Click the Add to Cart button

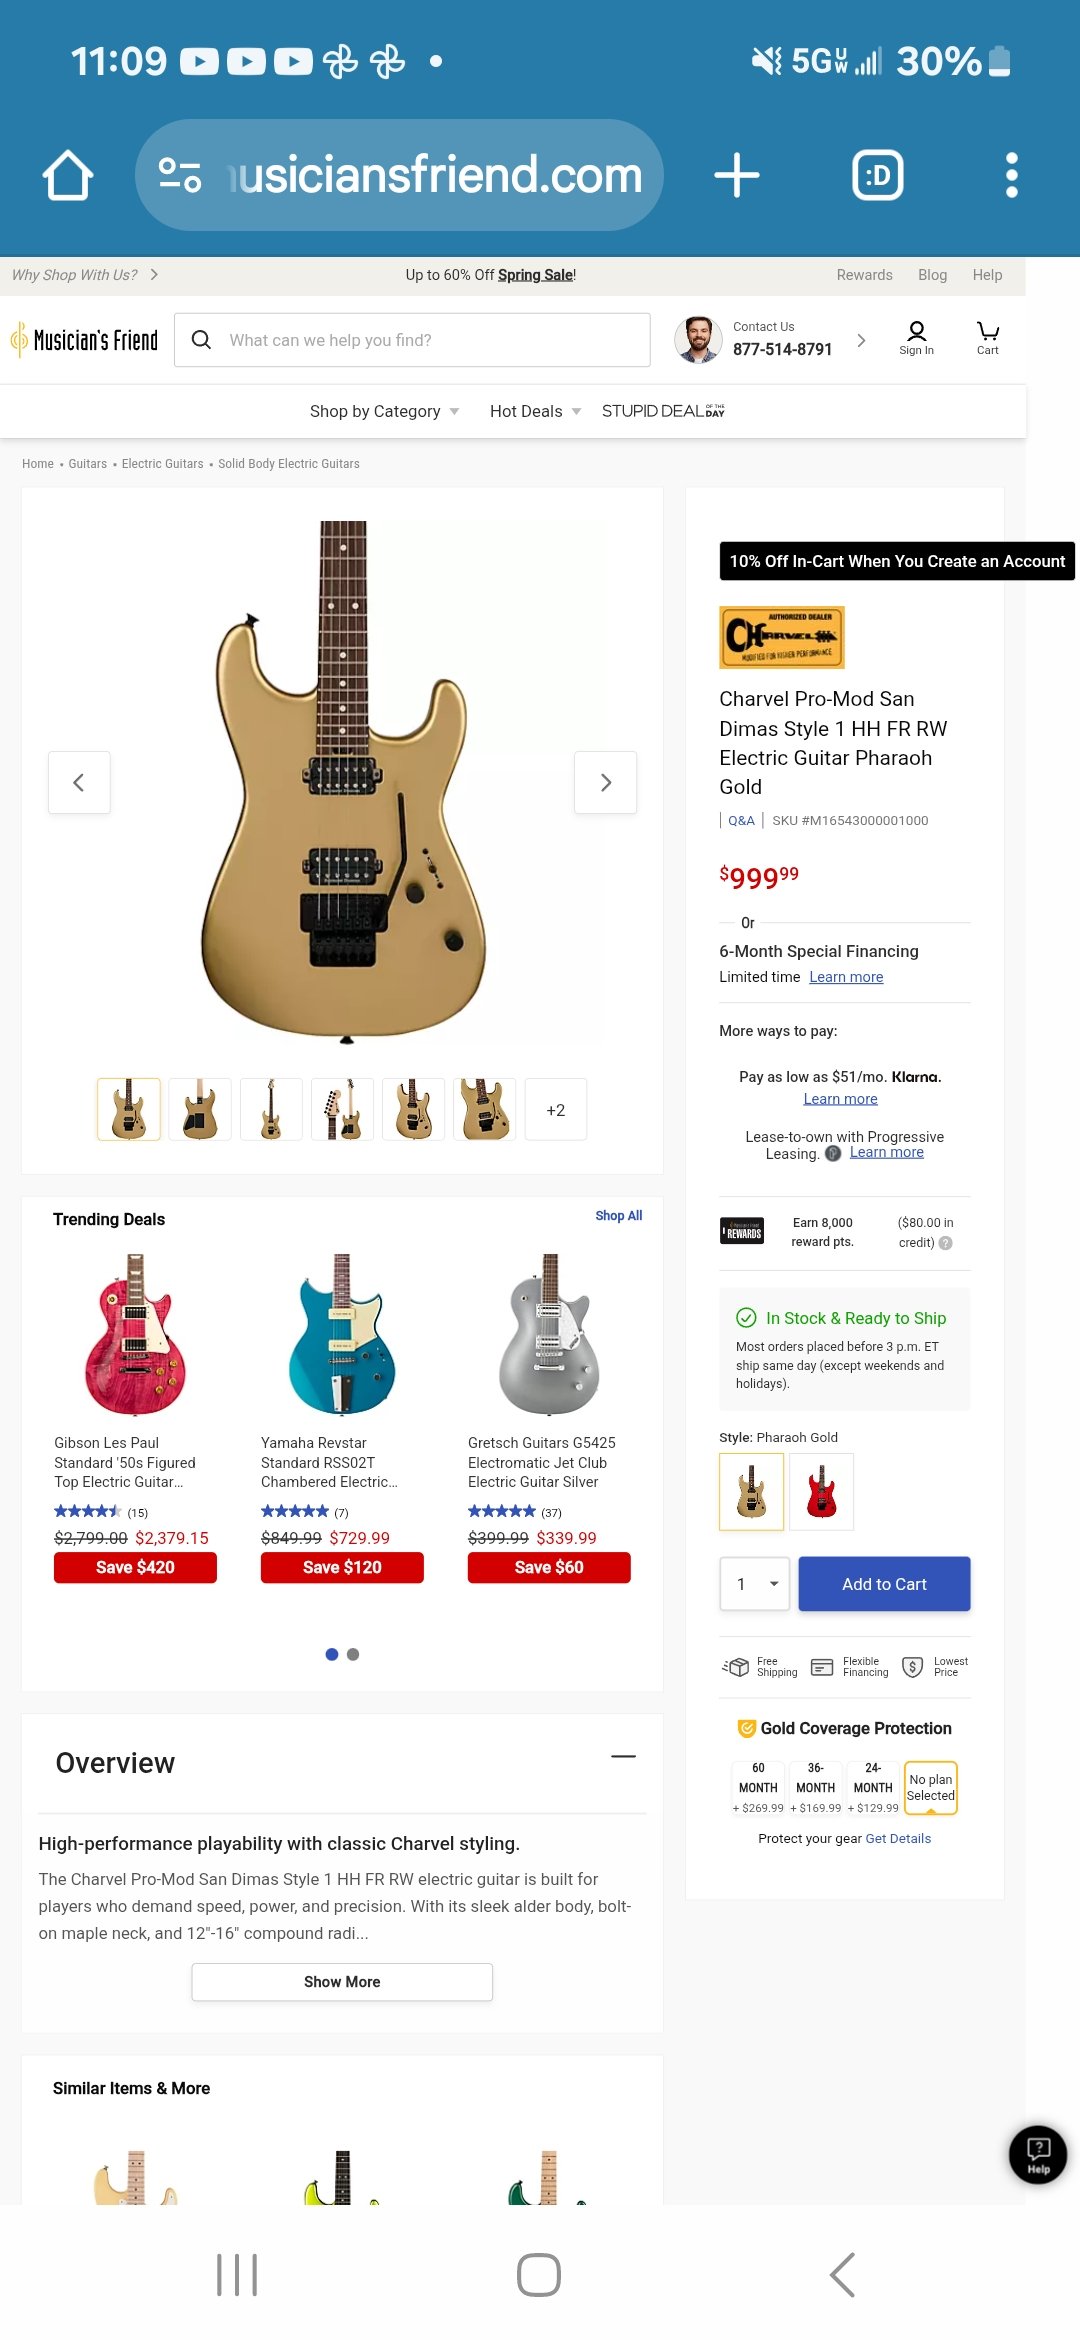[x=884, y=1584]
